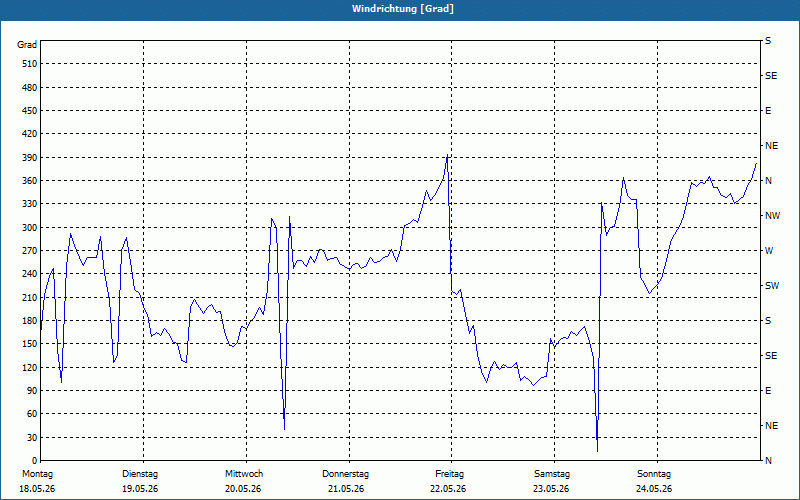This screenshot has width=800, height=500.
Task: Click the Freitag day label
Action: click(x=449, y=474)
